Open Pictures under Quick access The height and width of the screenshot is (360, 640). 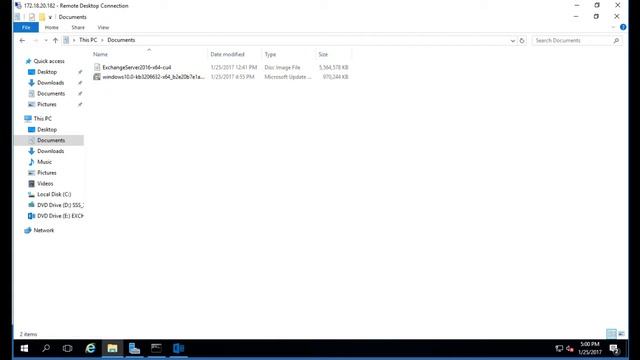coord(47,104)
